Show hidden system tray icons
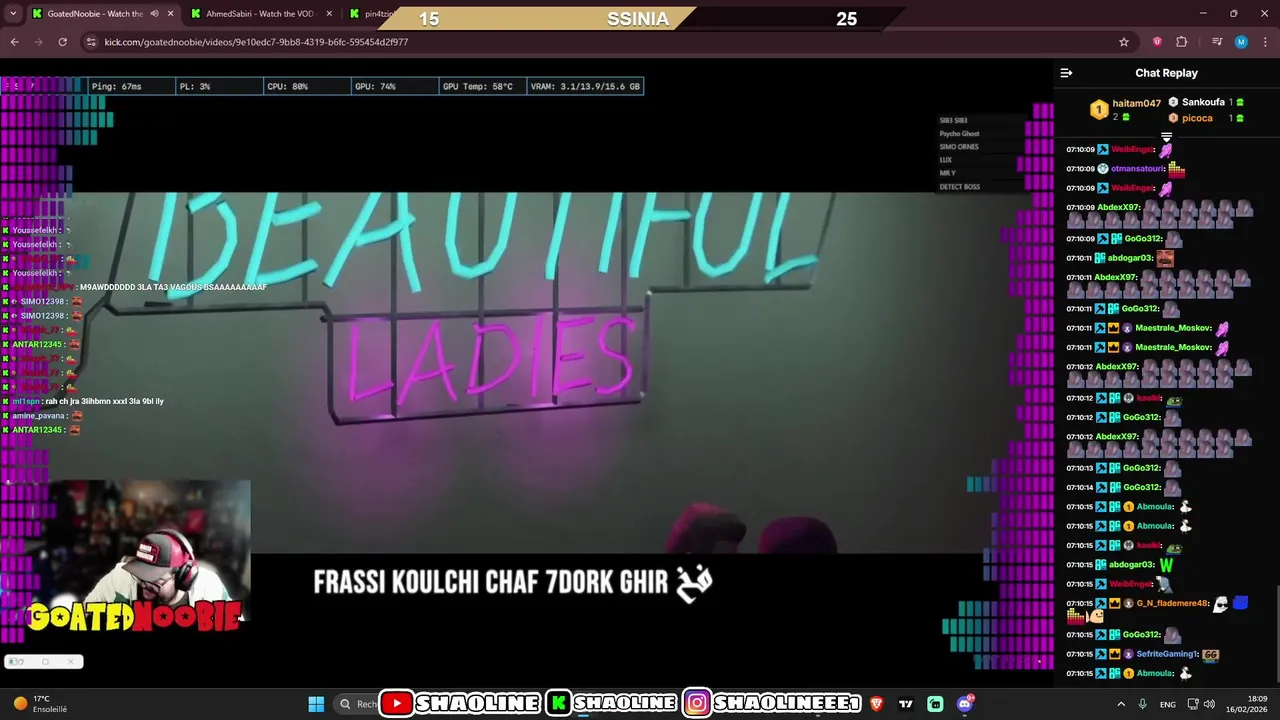1280x720 pixels. tap(1120, 704)
